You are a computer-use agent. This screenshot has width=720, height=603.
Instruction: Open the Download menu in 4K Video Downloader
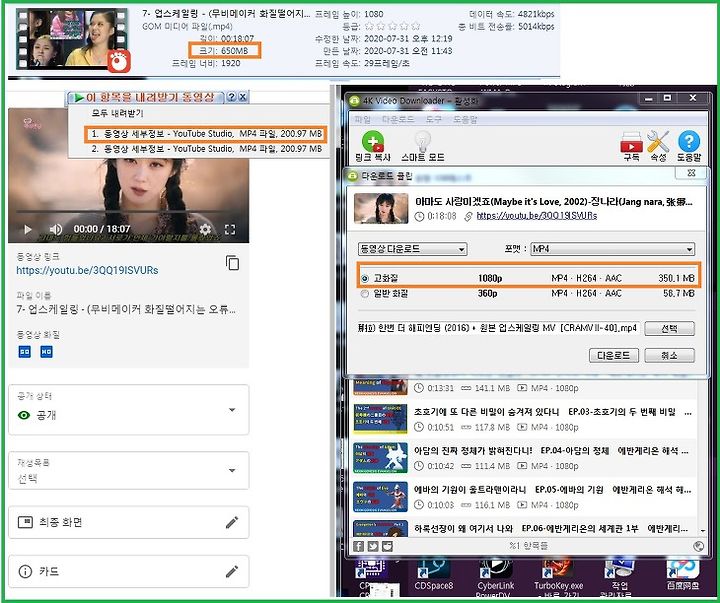pyautogui.click(x=398, y=119)
